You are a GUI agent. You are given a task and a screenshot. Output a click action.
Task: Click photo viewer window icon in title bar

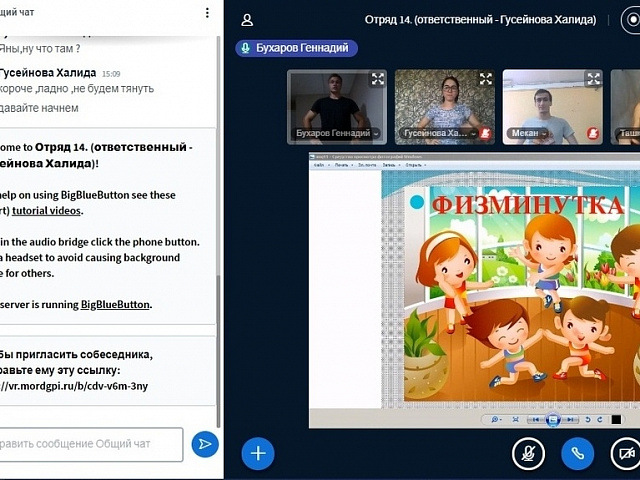(x=312, y=157)
